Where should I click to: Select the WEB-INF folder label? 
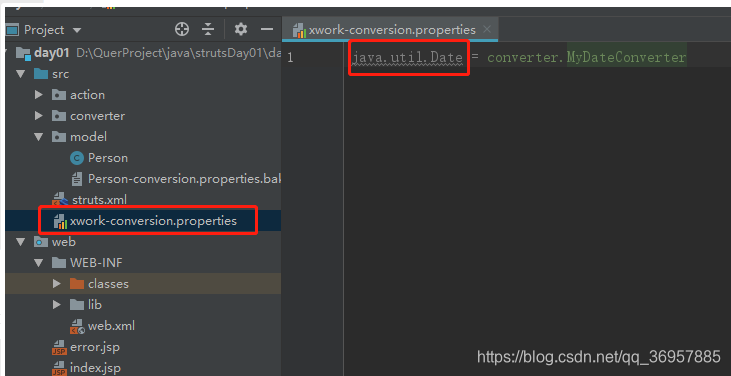coord(97,263)
